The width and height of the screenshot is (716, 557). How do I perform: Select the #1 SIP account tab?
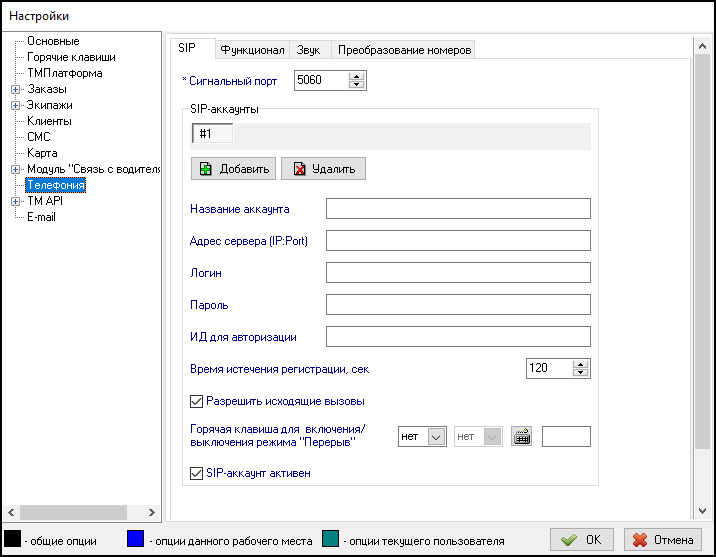point(211,134)
